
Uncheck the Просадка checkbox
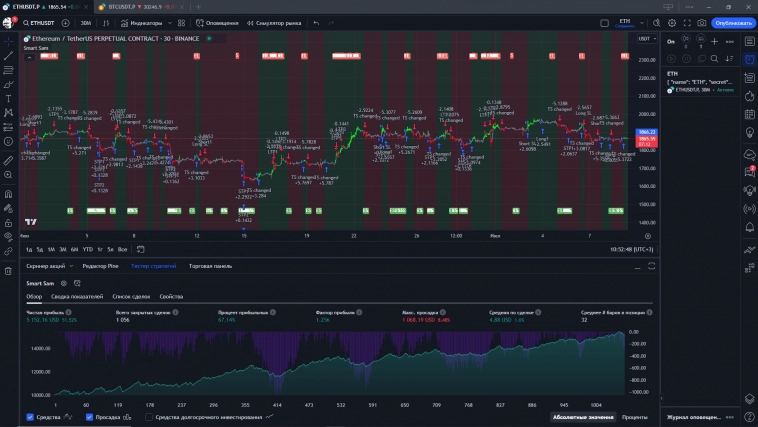coord(90,417)
